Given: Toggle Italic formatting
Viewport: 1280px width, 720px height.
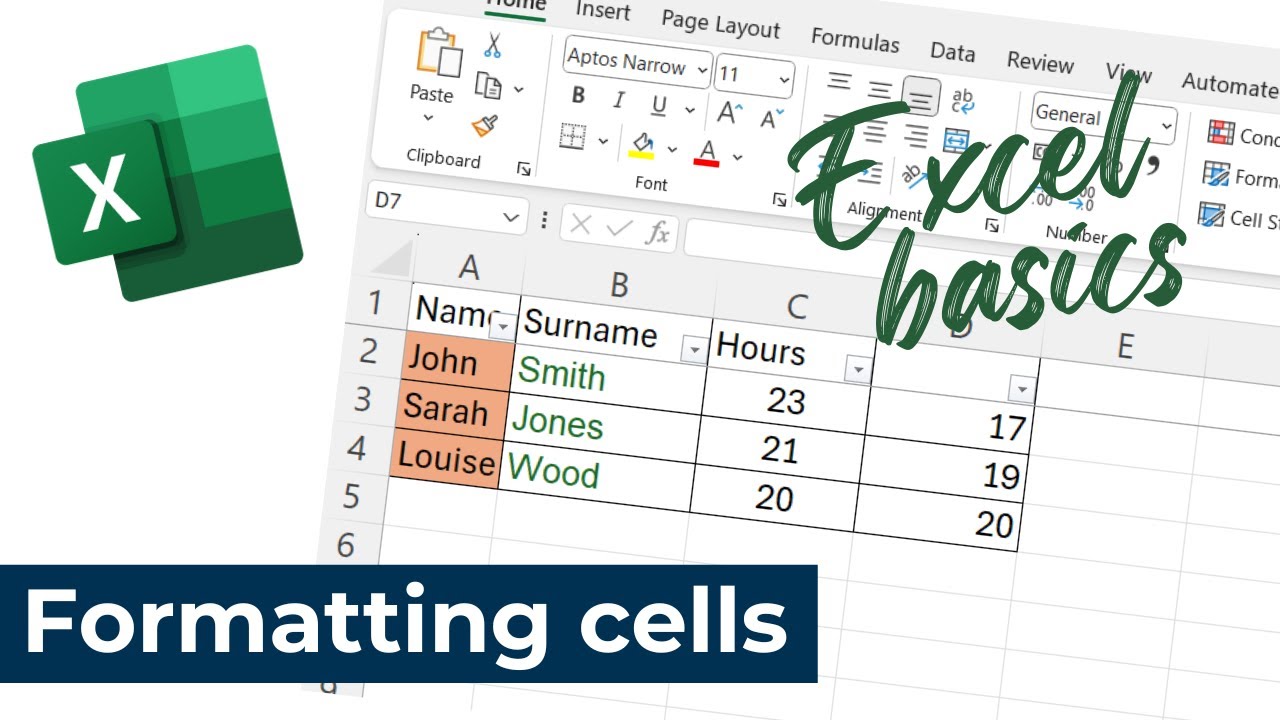Looking at the screenshot, I should point(619,100).
